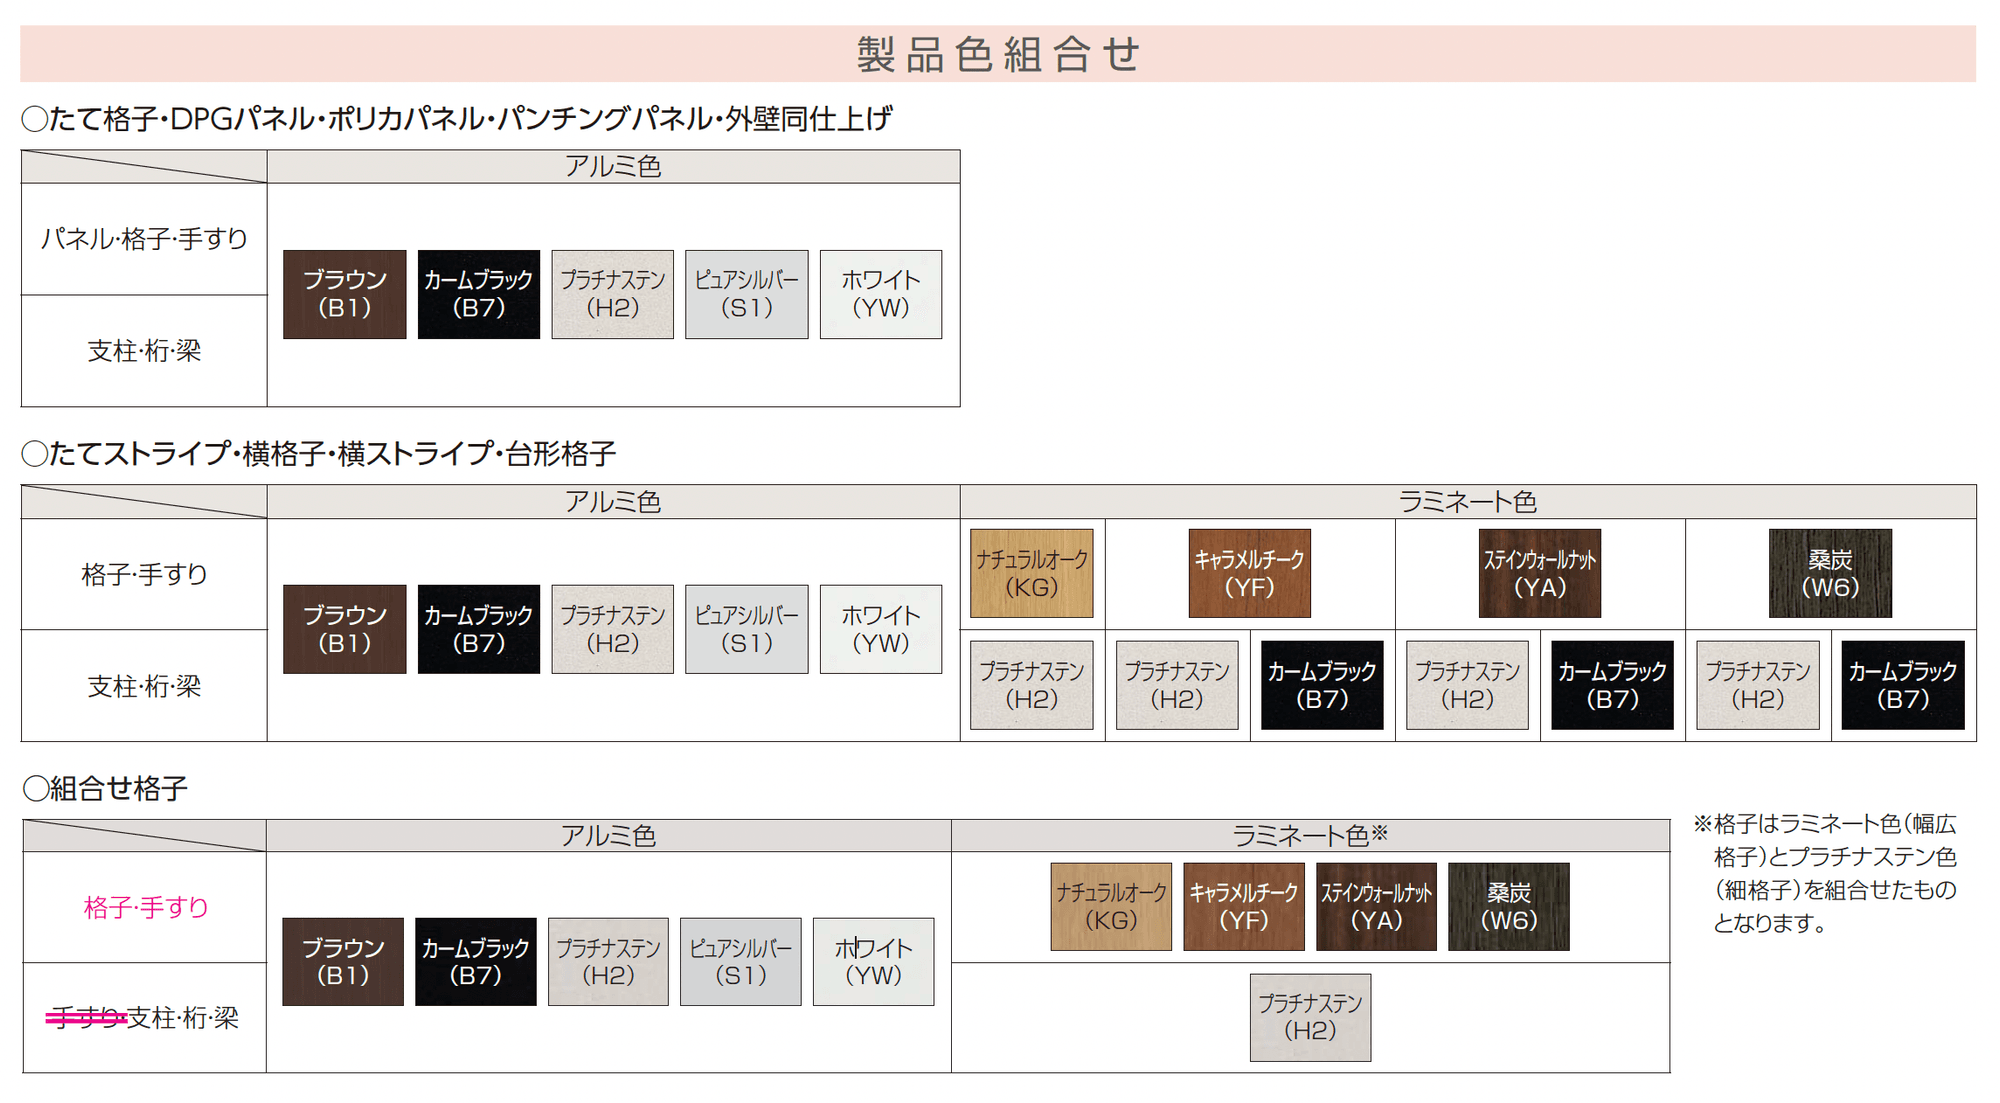2000x1103 pixels.
Task: Select the ブラウン (B1) swatch in アルミ色
Action: pos(344,293)
